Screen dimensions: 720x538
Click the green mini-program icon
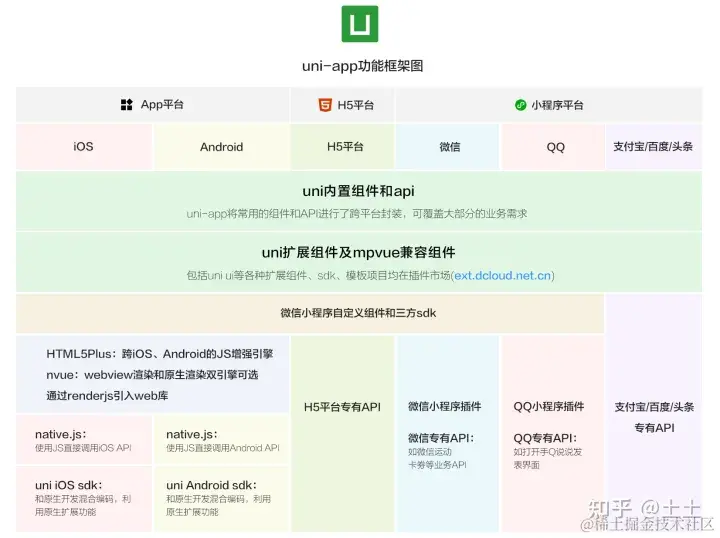pyautogui.click(x=520, y=105)
